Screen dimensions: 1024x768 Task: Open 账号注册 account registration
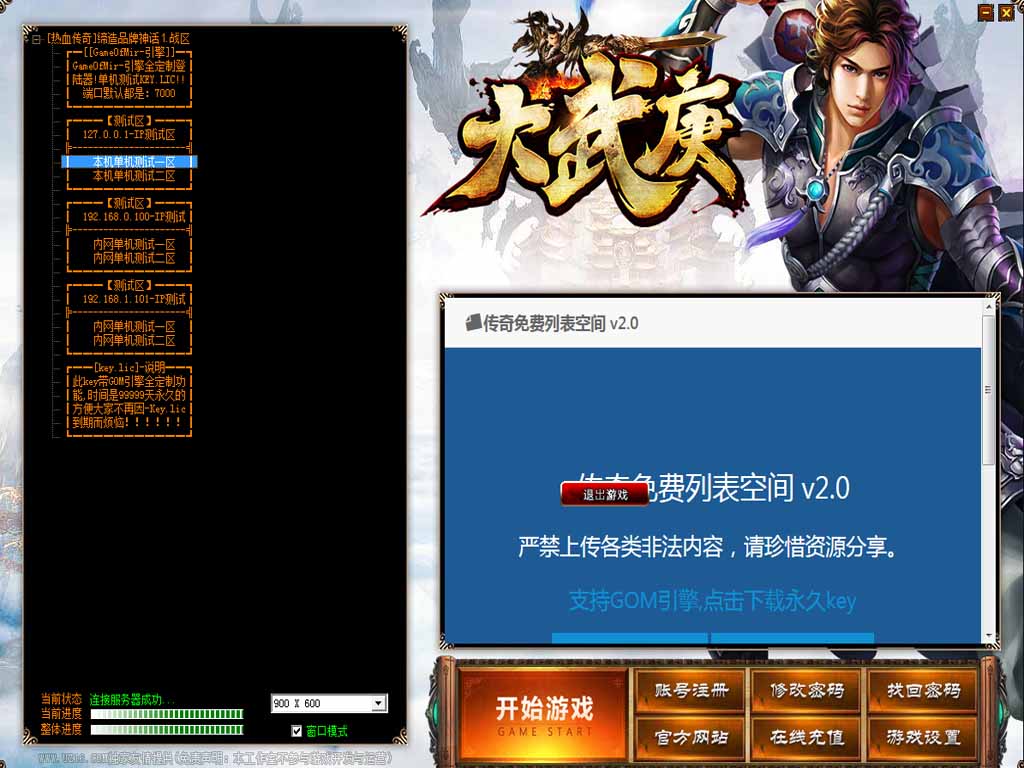click(x=691, y=691)
